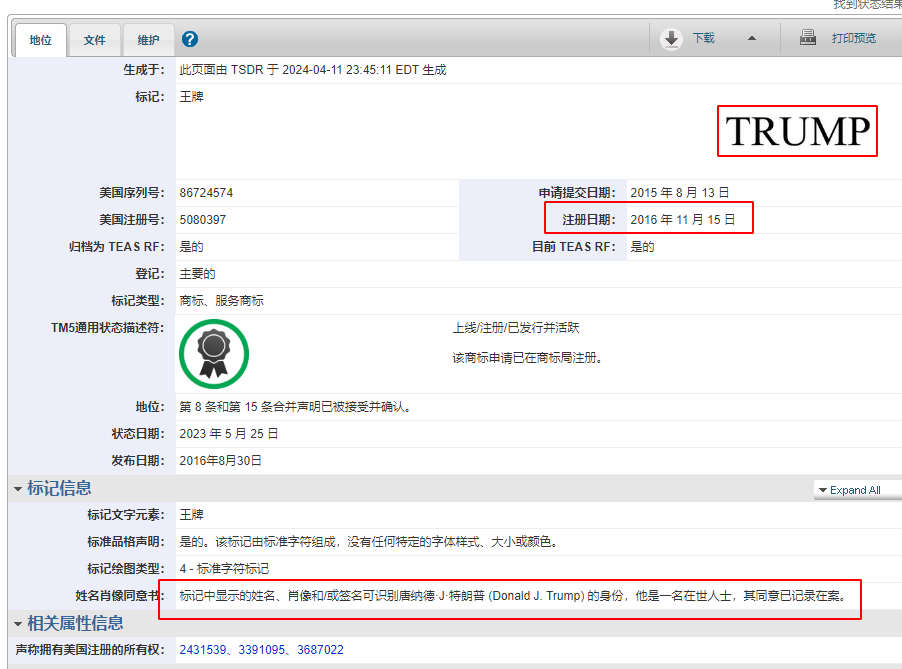Click the TRUMP mark image
Image resolution: width=902 pixels, height=669 pixels.
click(x=797, y=131)
